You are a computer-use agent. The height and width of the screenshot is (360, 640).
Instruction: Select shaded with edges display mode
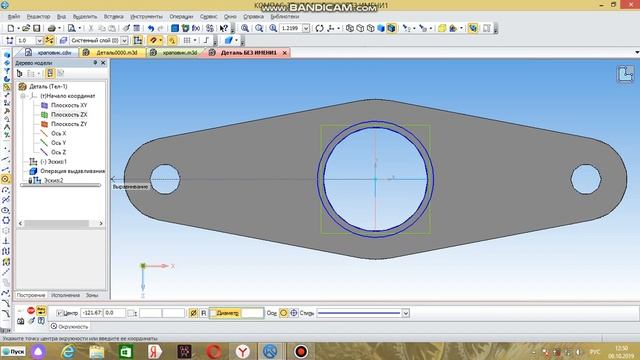391,28
